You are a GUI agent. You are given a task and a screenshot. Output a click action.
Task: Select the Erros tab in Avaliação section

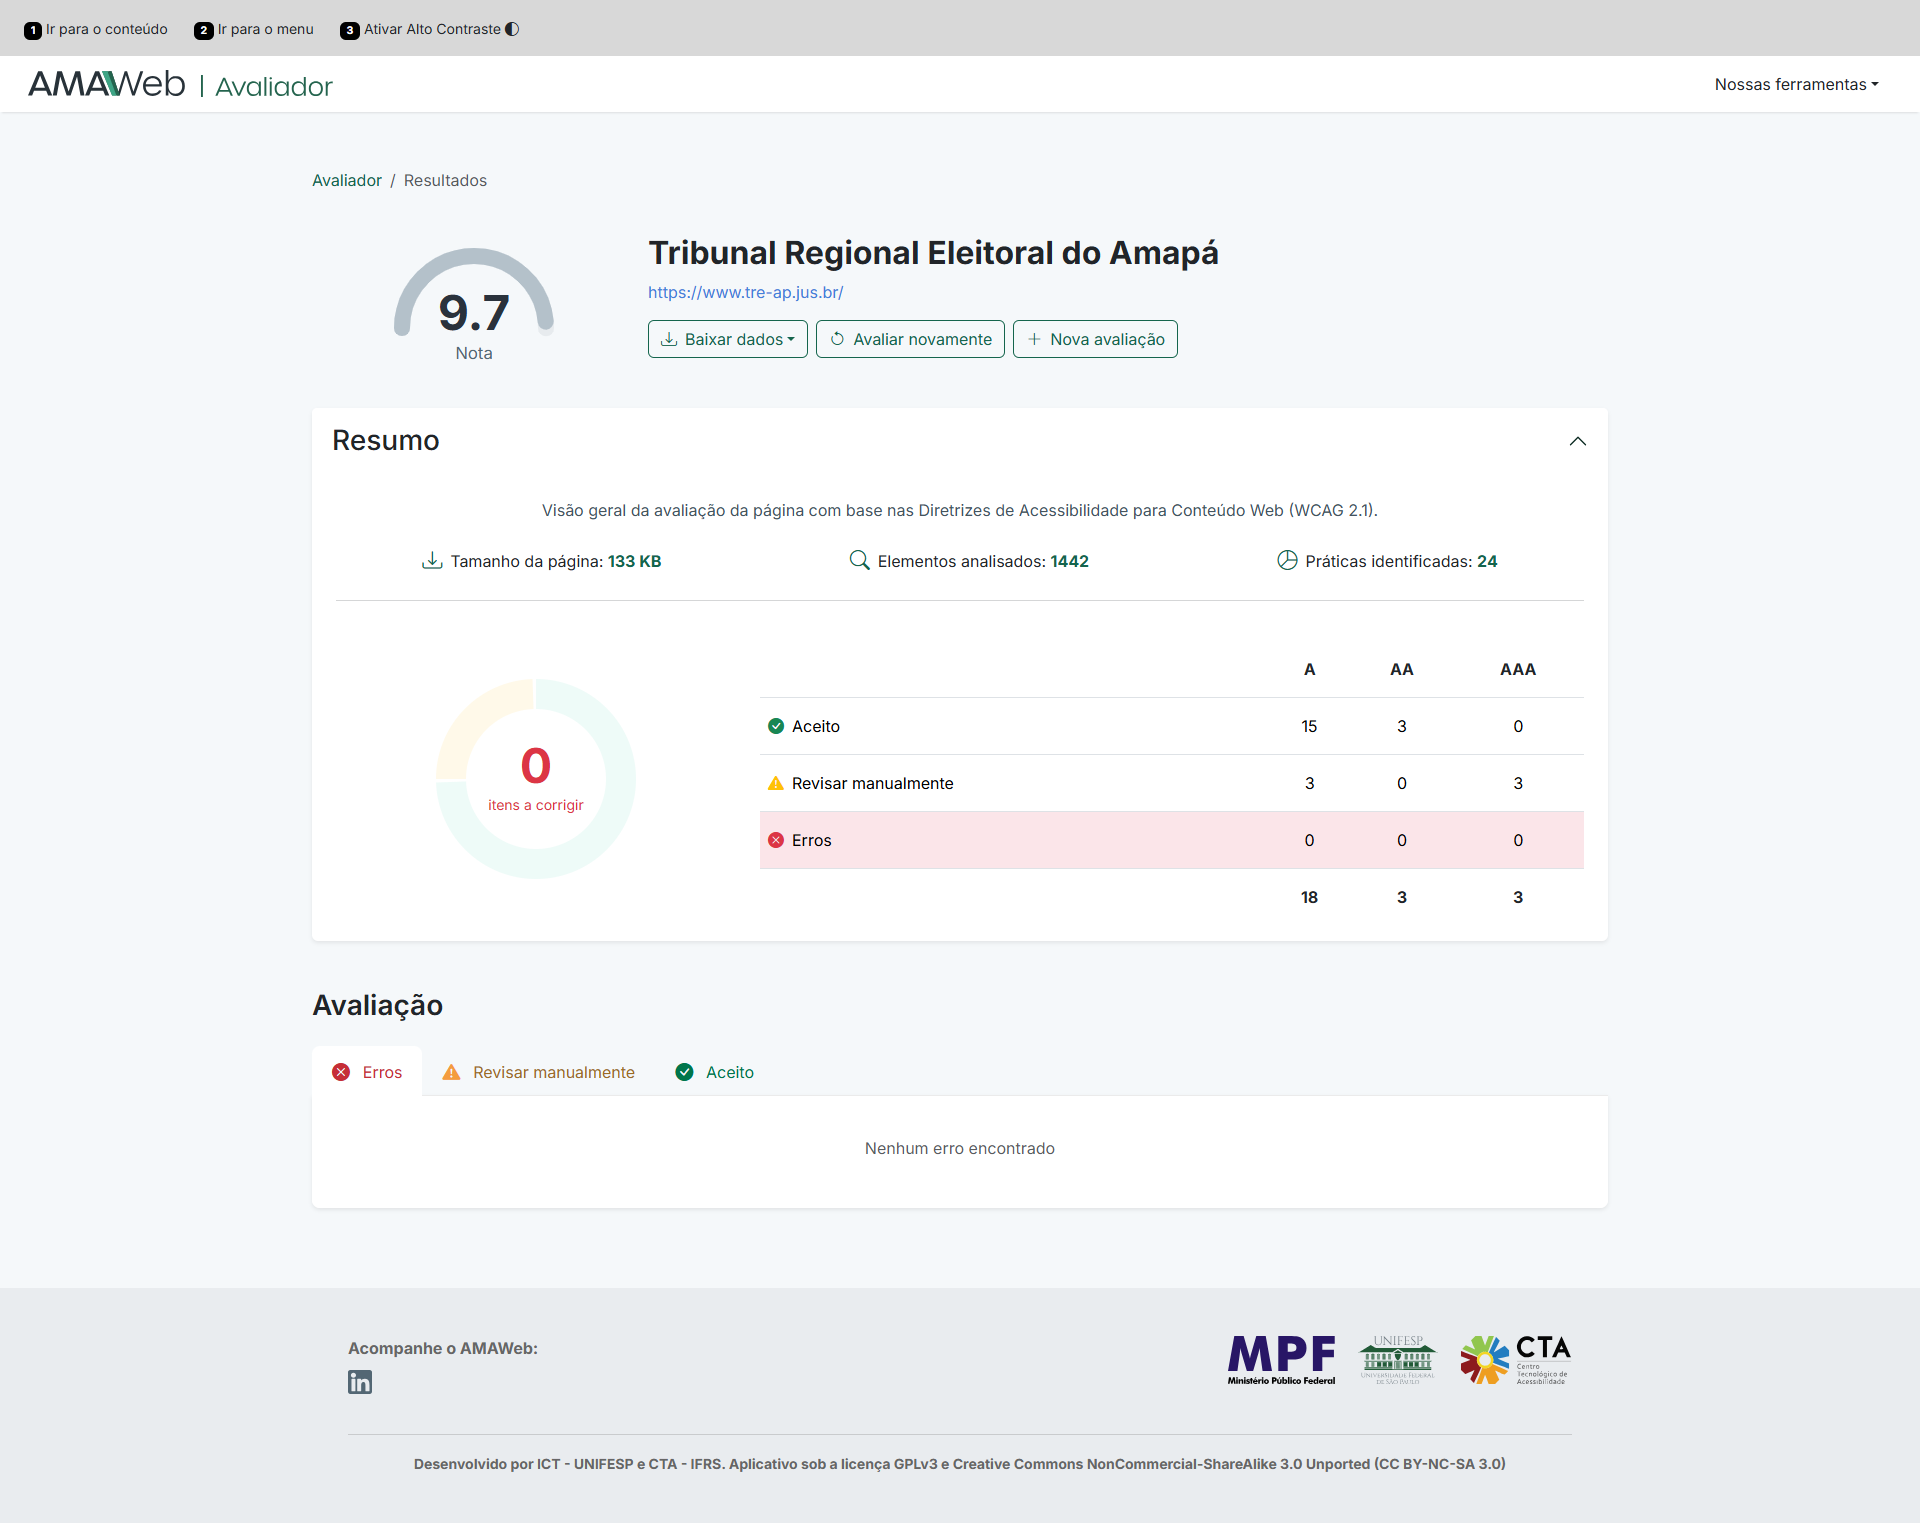click(367, 1071)
